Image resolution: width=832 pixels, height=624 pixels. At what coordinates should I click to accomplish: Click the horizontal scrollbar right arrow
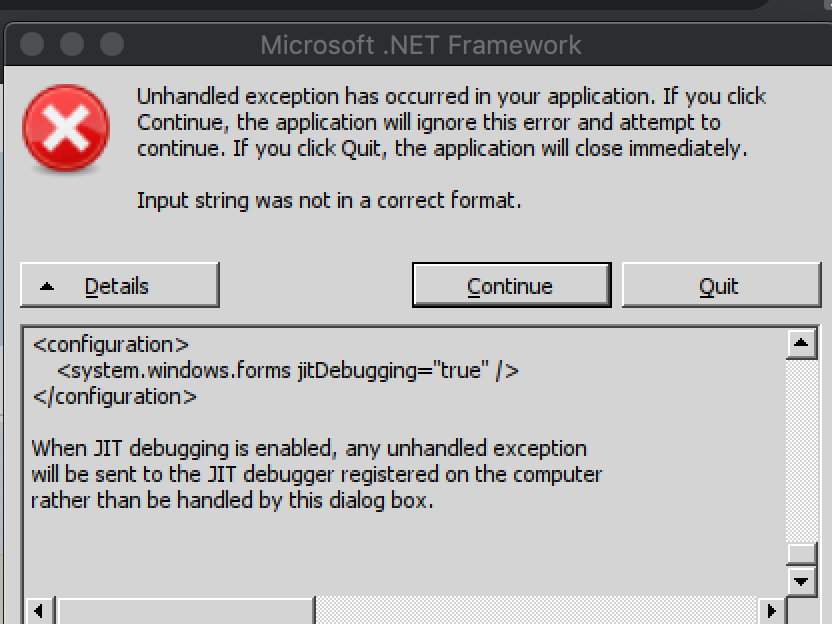[772, 611]
